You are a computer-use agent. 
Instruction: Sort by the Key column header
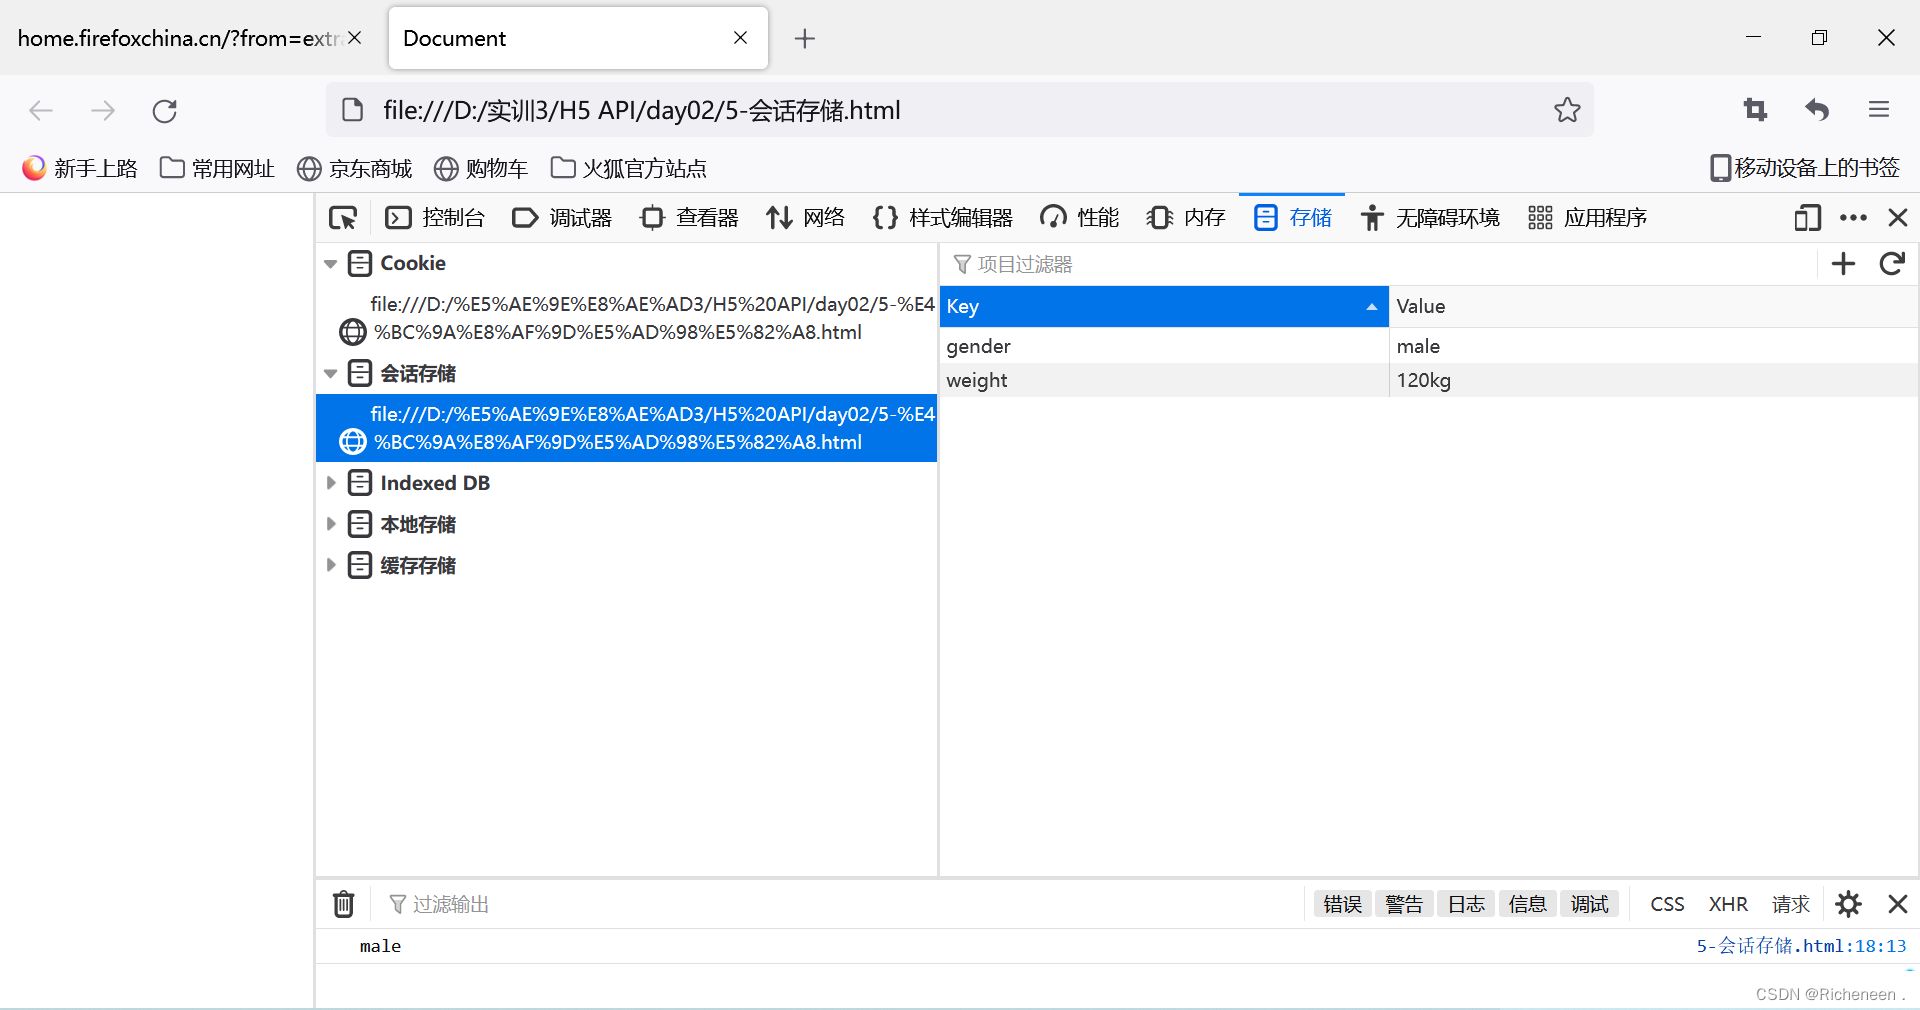[x=1164, y=306]
